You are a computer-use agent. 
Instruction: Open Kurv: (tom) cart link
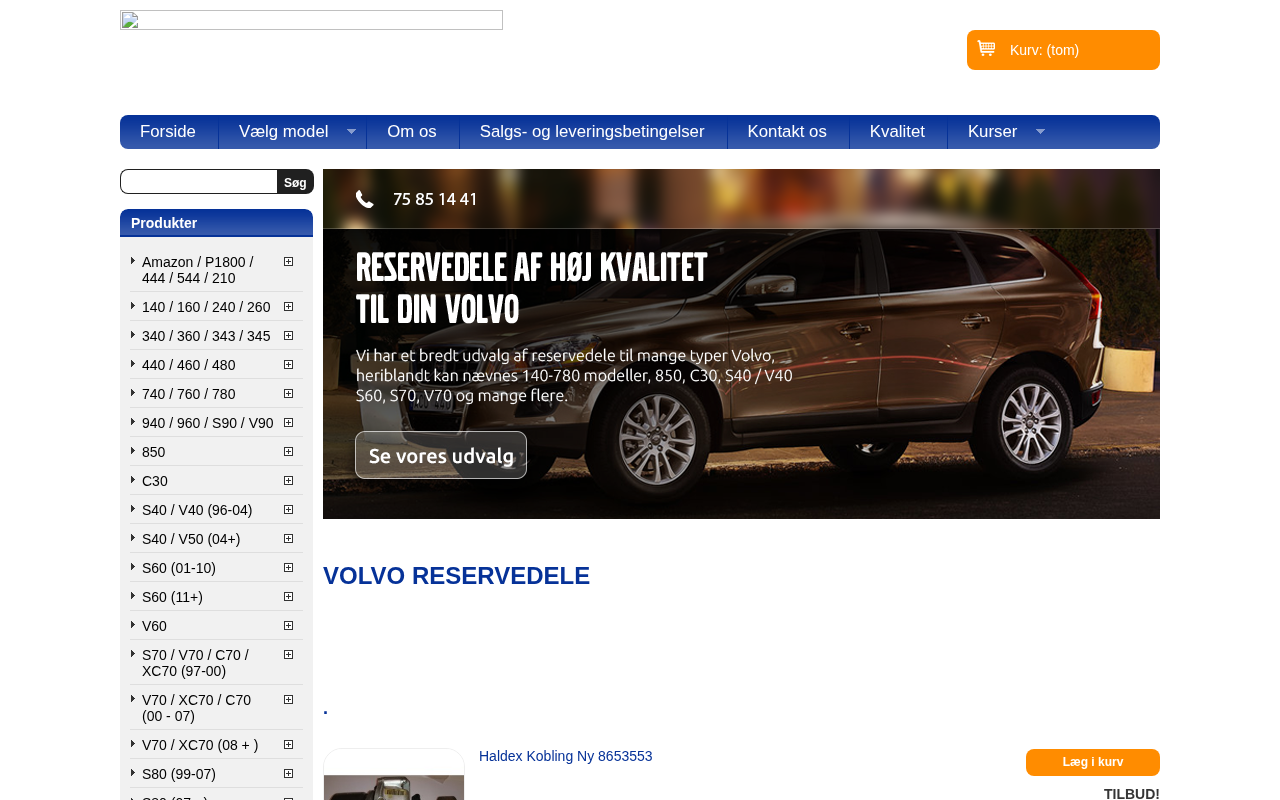pos(1044,50)
